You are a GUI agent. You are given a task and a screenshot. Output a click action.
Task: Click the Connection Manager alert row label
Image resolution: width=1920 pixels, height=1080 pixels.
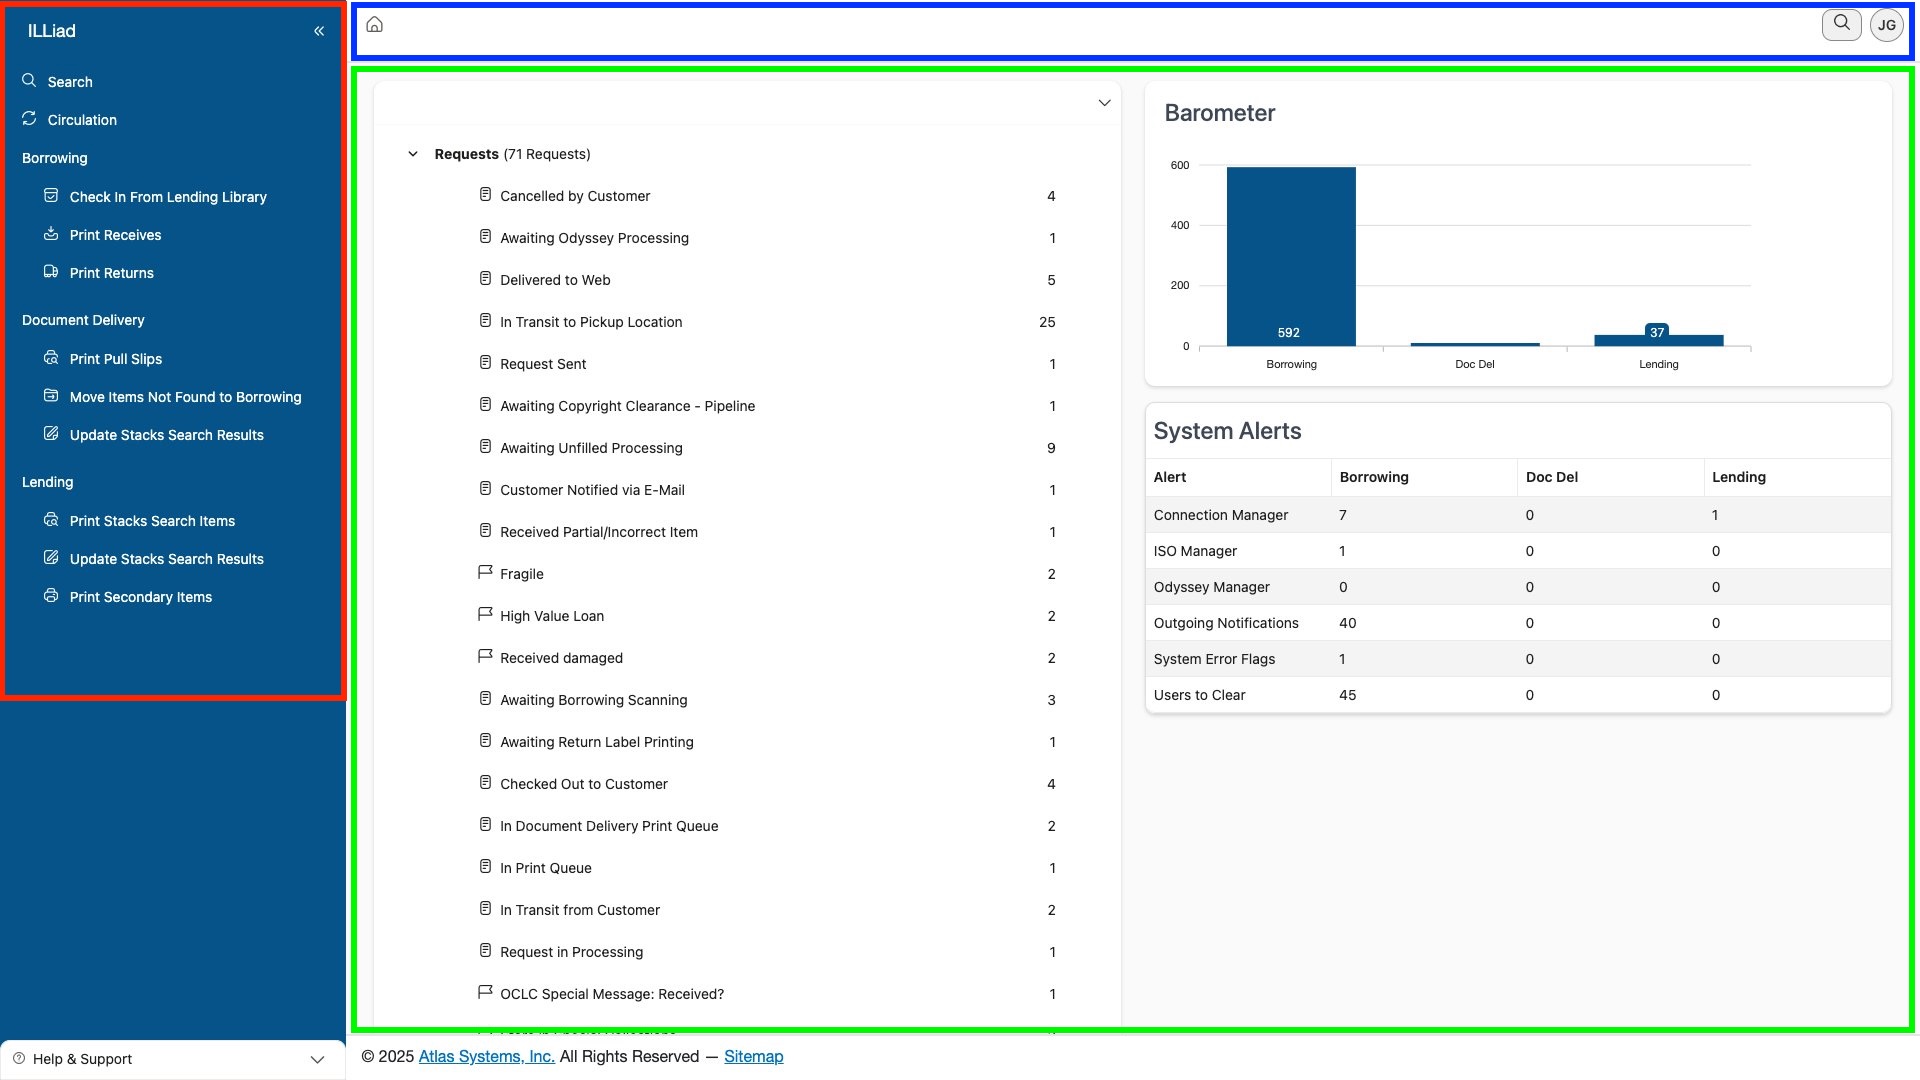pyautogui.click(x=1220, y=515)
